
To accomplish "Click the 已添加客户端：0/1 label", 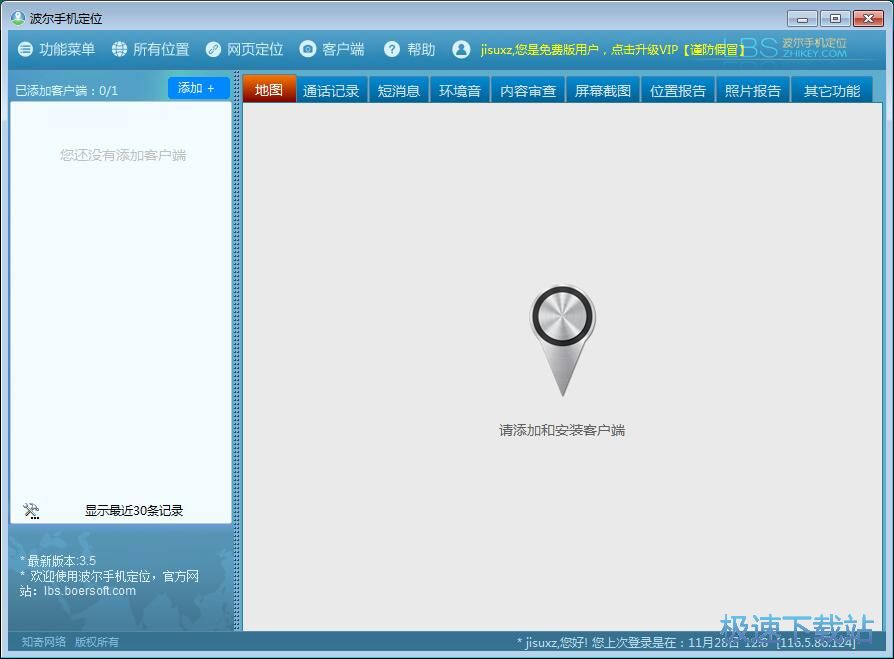I will click(x=67, y=91).
